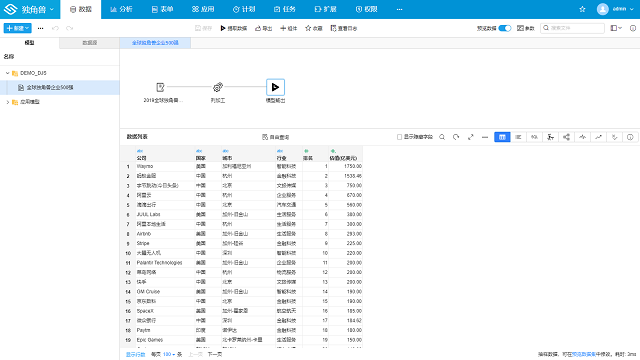This screenshot has height=360, width=640.
Task: Click the 公司 column header
Action: click(165, 154)
